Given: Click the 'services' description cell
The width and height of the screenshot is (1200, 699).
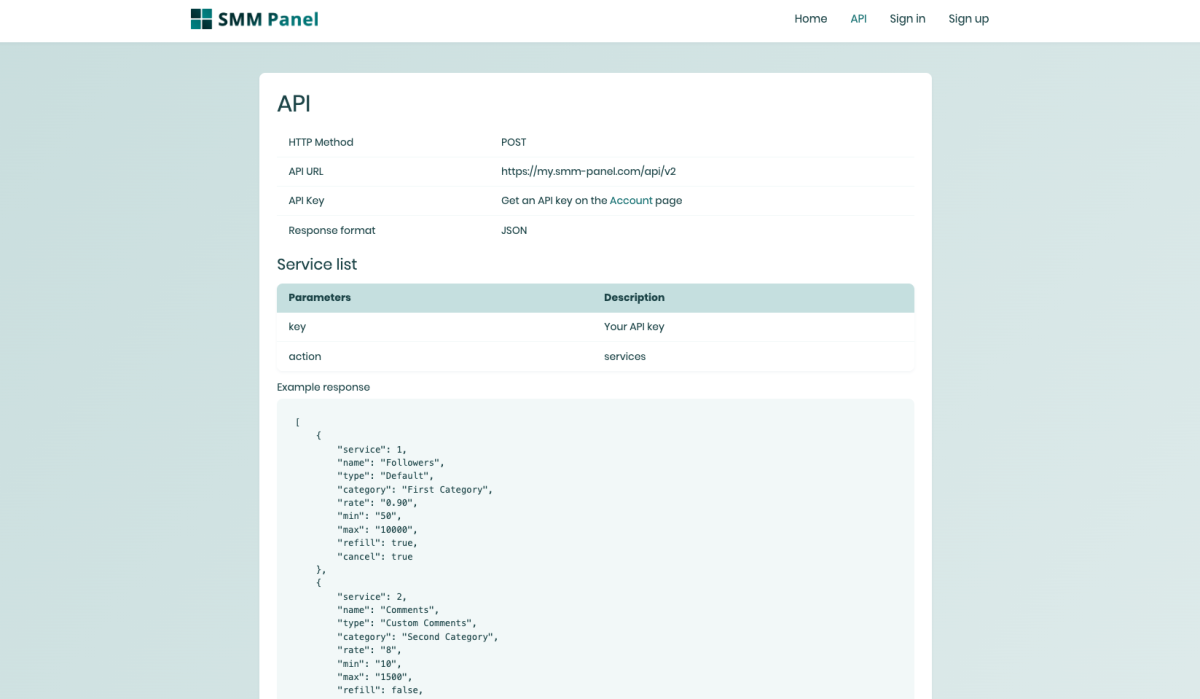Looking at the screenshot, I should [x=625, y=357].
